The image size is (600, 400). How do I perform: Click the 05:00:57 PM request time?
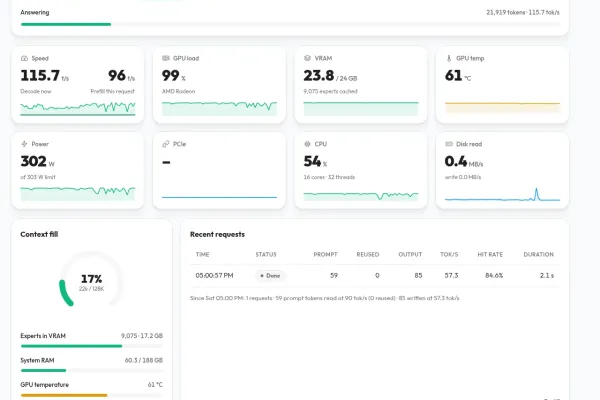214,276
